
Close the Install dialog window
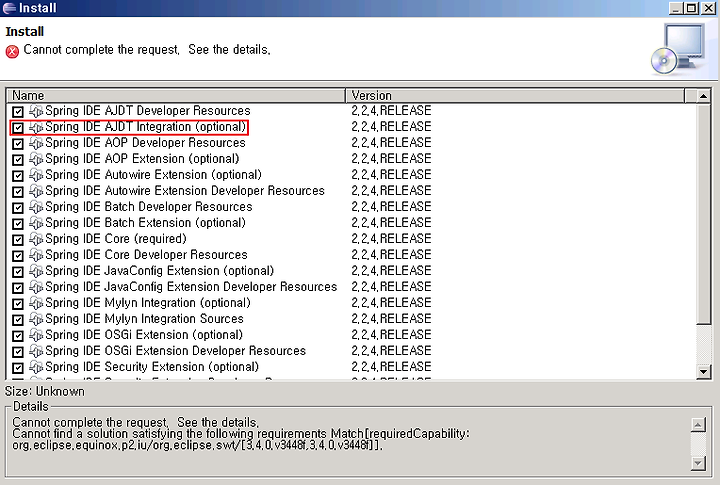click(x=709, y=8)
